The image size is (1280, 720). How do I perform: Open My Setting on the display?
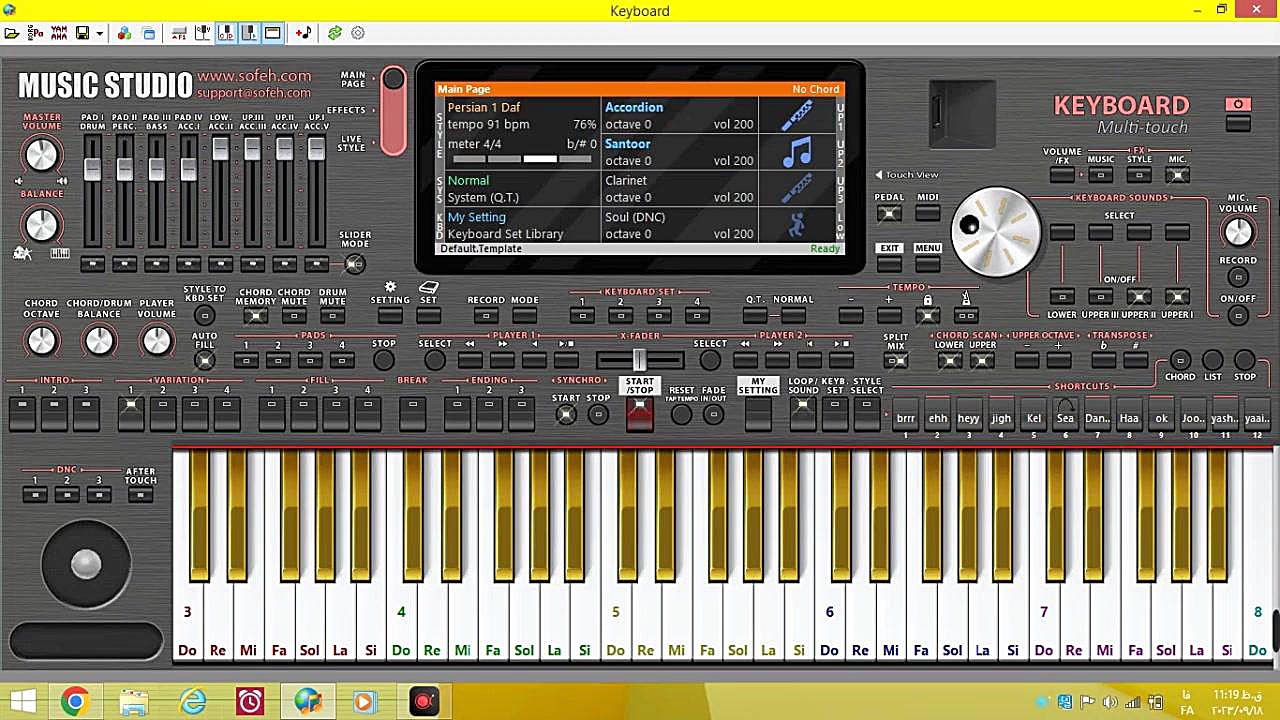(x=477, y=217)
